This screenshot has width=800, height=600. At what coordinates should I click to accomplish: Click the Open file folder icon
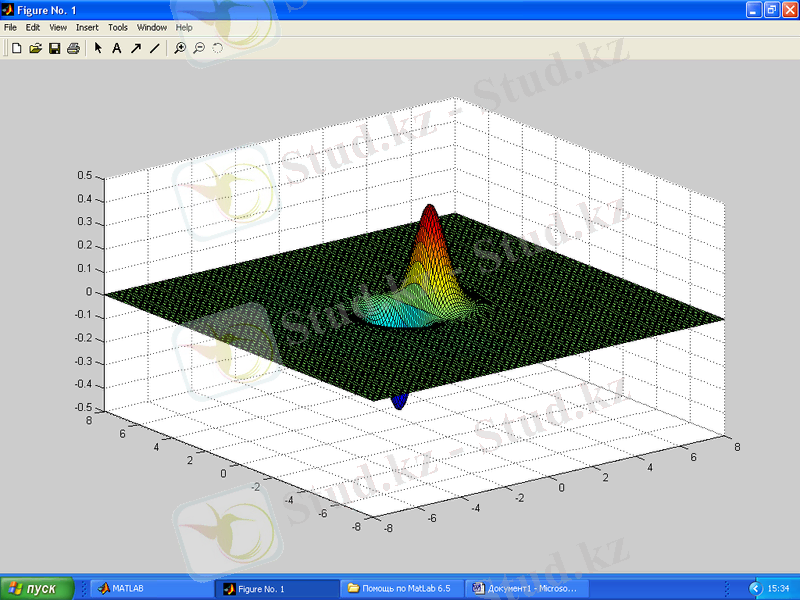(35, 47)
